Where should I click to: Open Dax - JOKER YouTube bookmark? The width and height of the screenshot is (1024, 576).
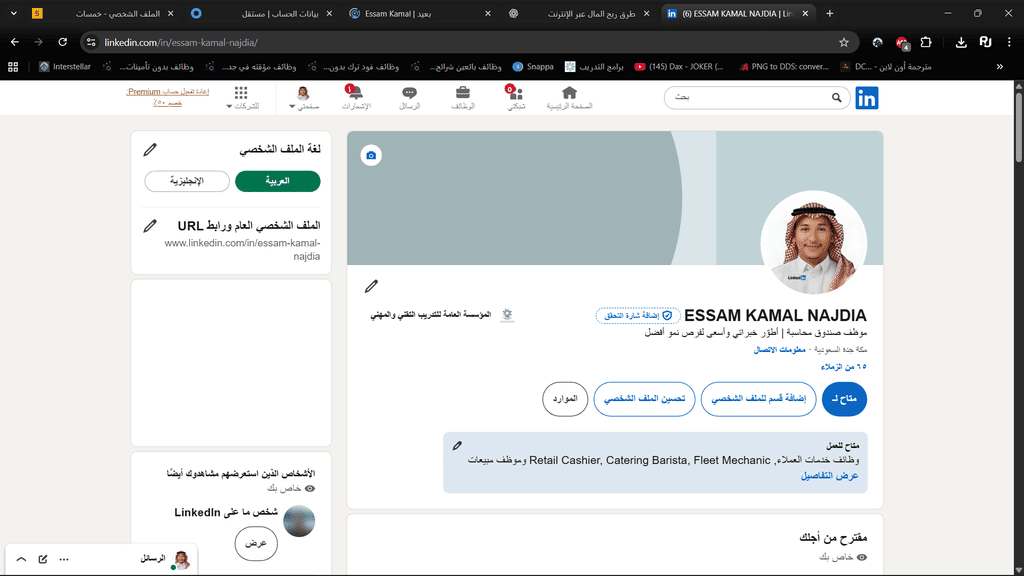coord(679,67)
